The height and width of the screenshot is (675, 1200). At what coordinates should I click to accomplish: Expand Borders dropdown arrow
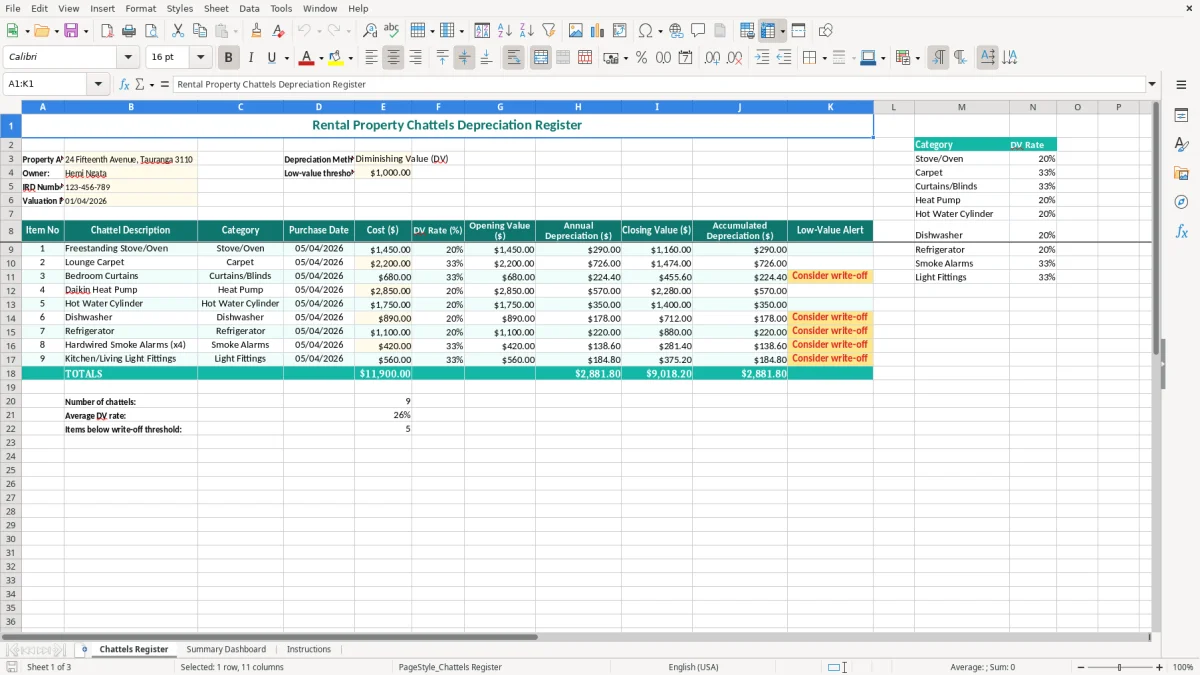pos(825,58)
